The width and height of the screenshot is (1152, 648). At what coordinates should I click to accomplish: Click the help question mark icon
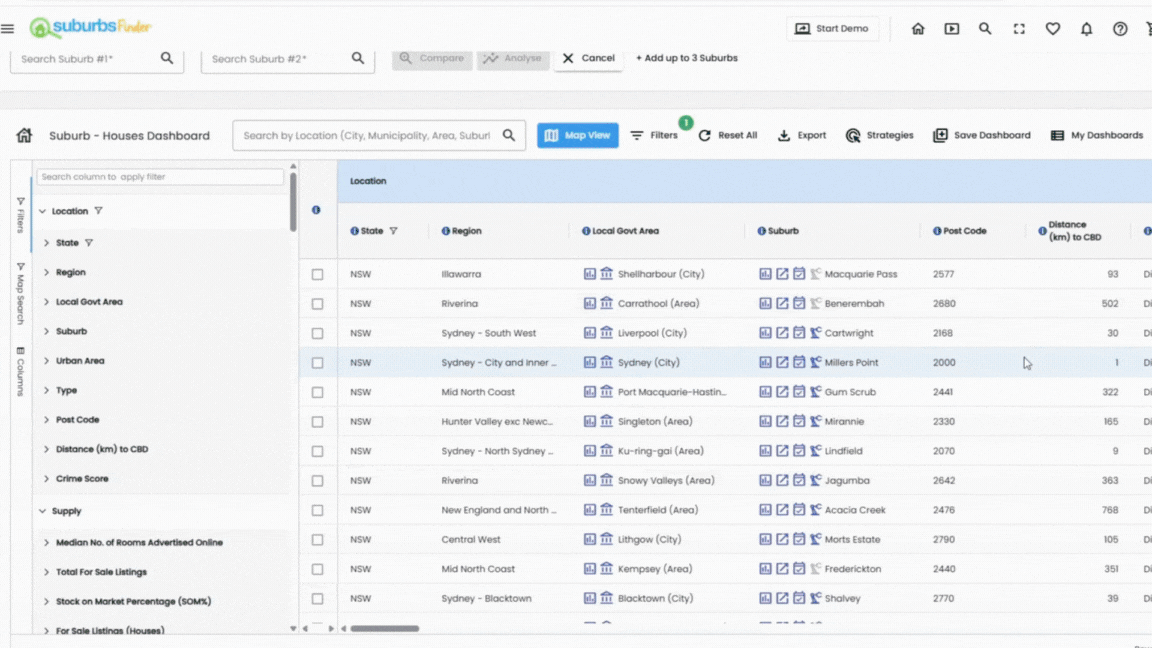click(x=1120, y=29)
